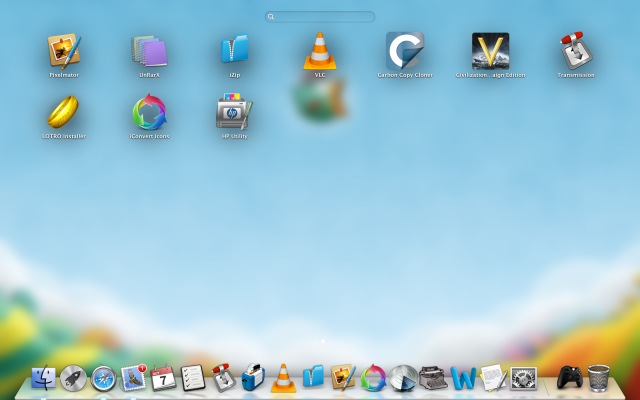This screenshot has width=640, height=400.
Task: Click the Launchpad search field
Action: (320, 17)
